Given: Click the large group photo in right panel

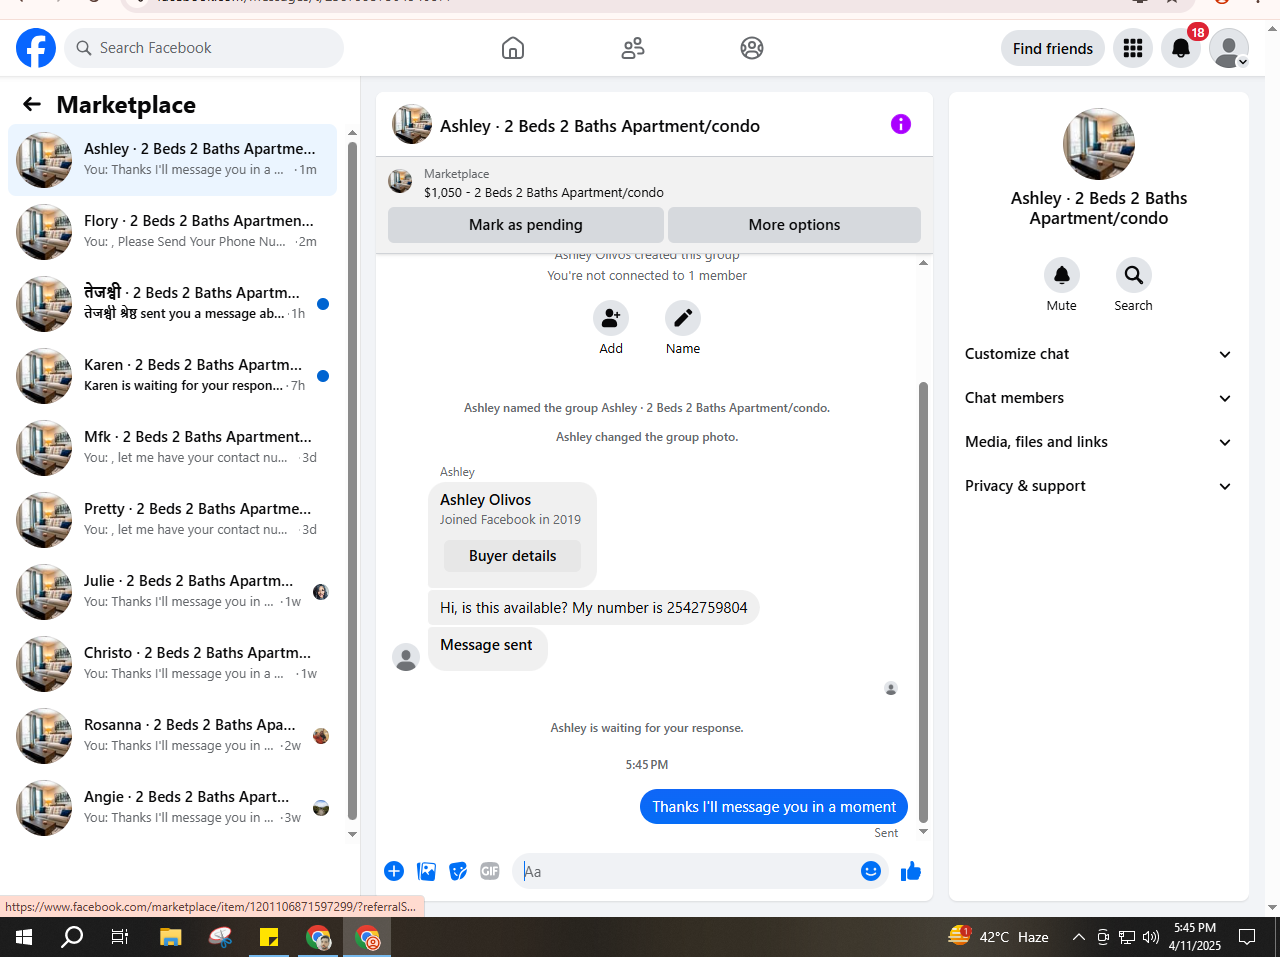Looking at the screenshot, I should pyautogui.click(x=1099, y=144).
